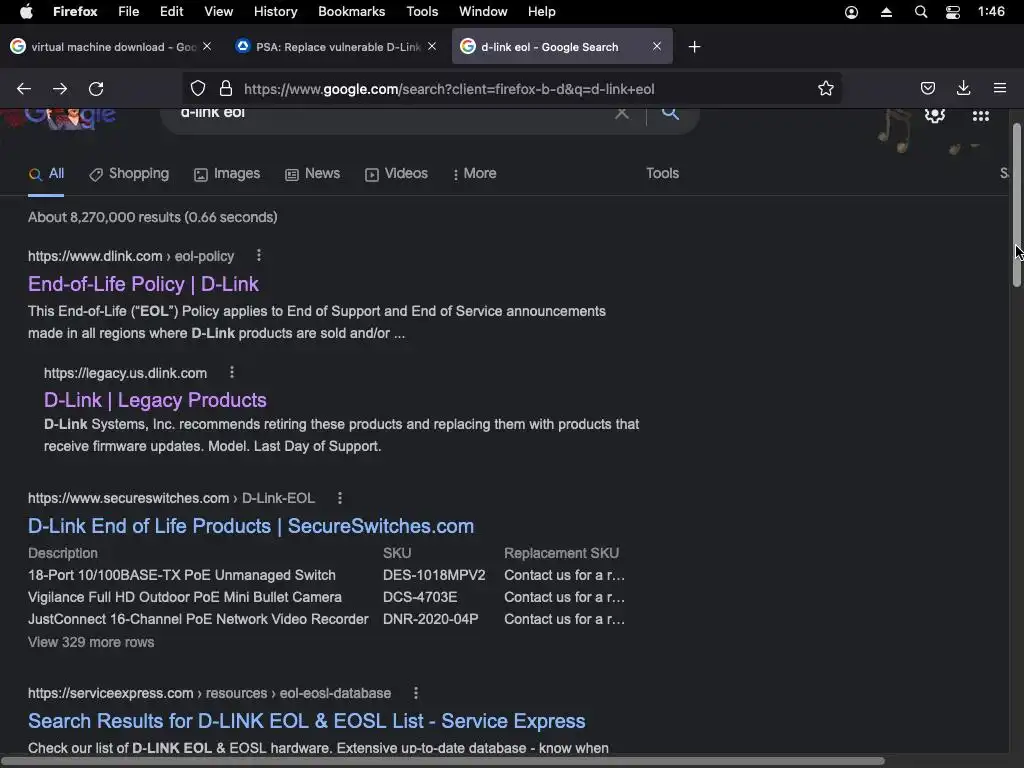1024x768 pixels.
Task: Open the Edit menu
Action: (x=171, y=12)
